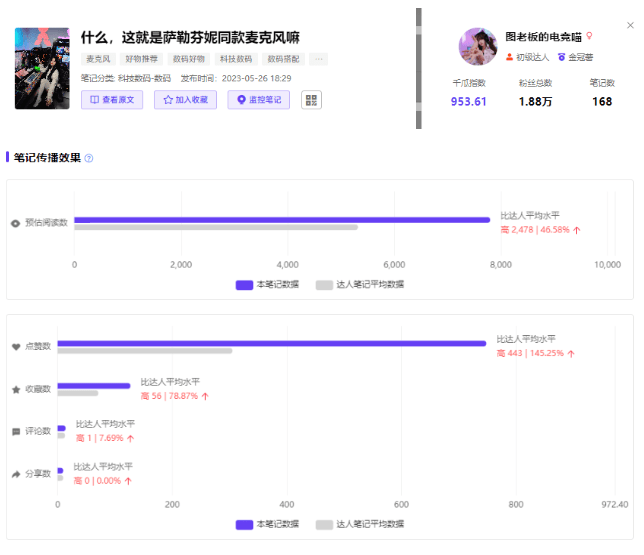Click 查看原文 button
This screenshot has width=644, height=555.
coord(112,100)
